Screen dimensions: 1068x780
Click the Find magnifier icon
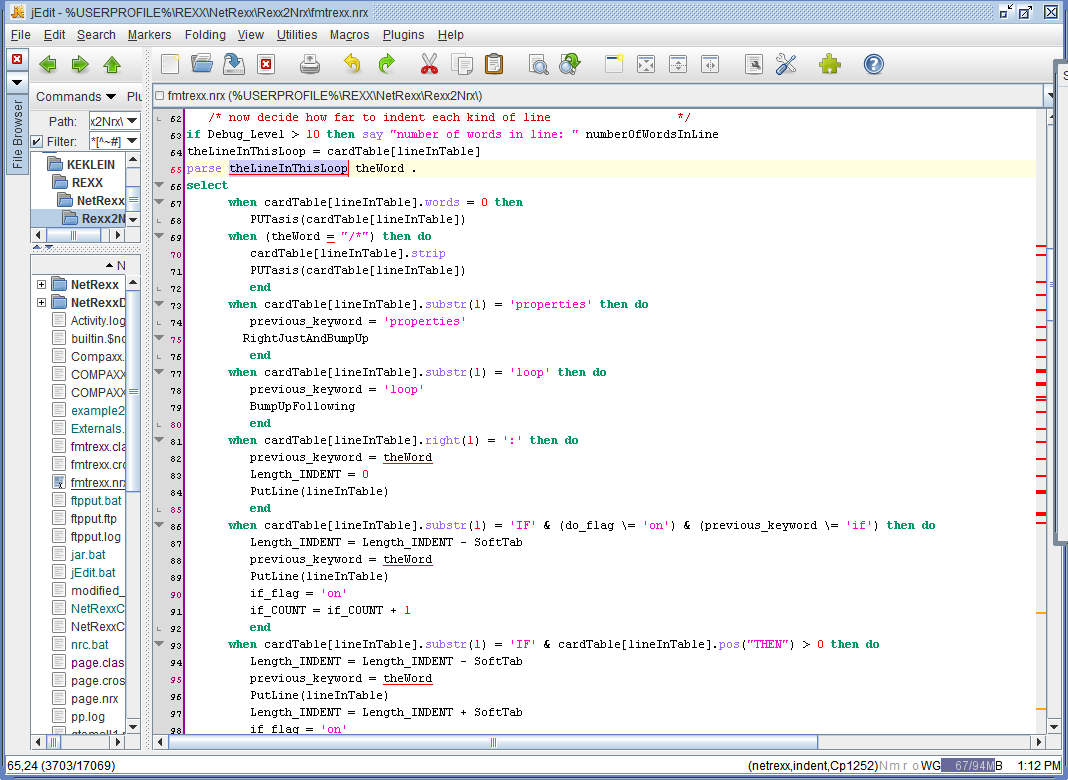click(x=538, y=64)
